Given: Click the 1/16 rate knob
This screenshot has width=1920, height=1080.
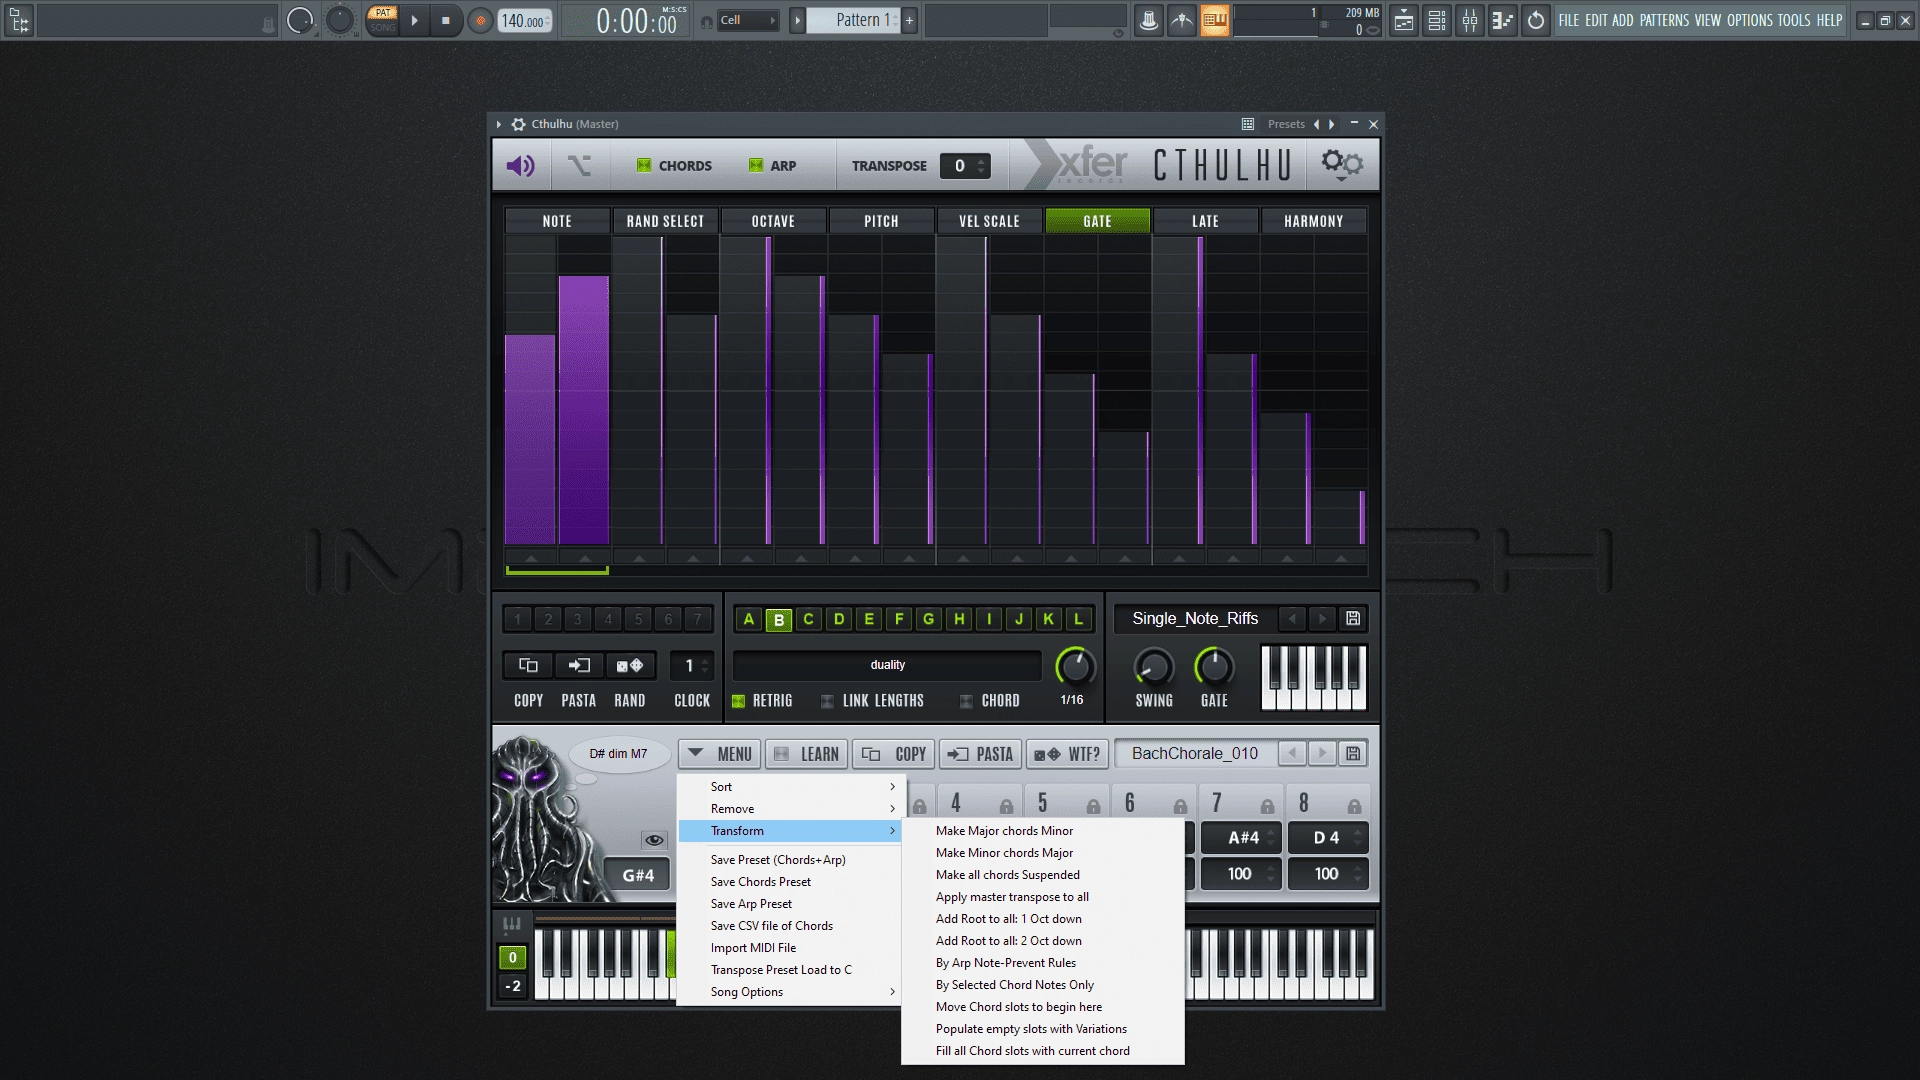Looking at the screenshot, I should click(1074, 666).
